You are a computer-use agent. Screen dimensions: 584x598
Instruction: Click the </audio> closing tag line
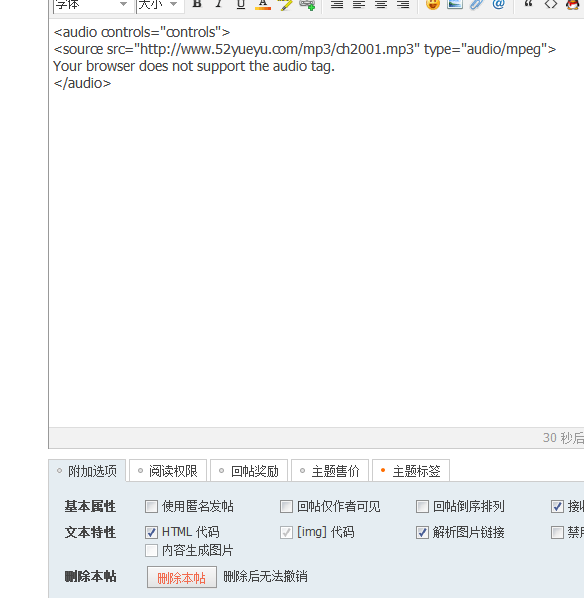(82, 83)
